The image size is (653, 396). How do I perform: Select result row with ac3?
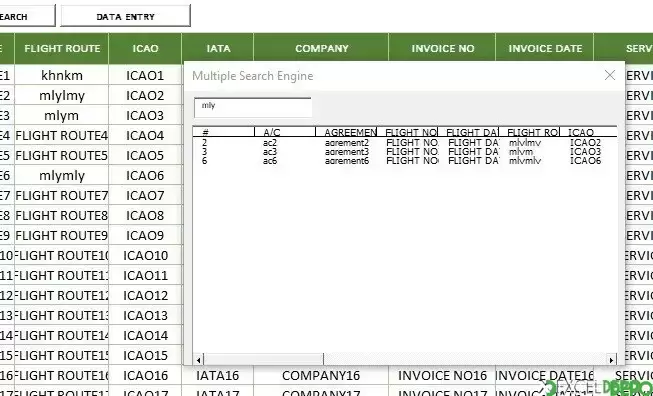[x=405, y=152]
